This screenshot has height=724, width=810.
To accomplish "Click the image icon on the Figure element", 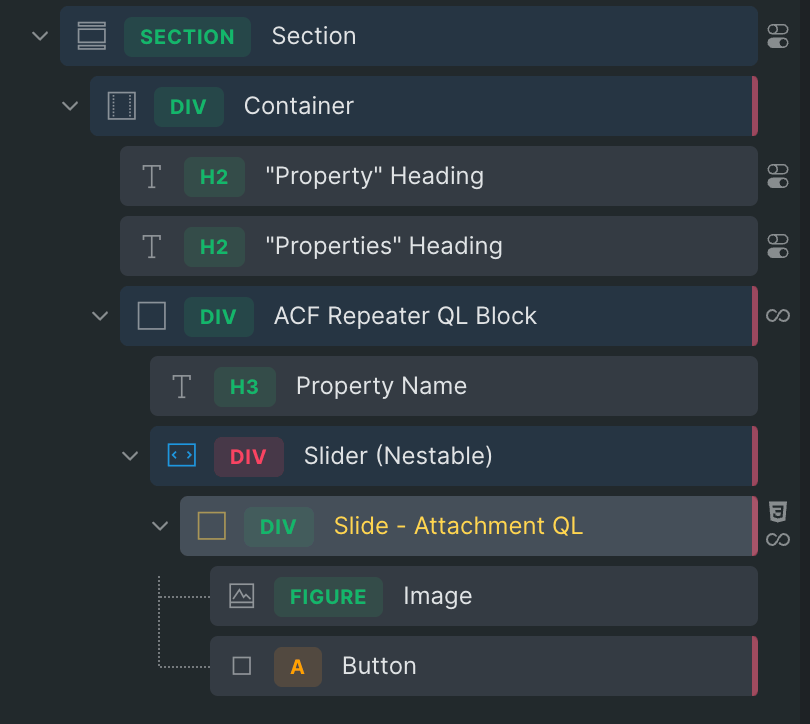I will pos(242,596).
